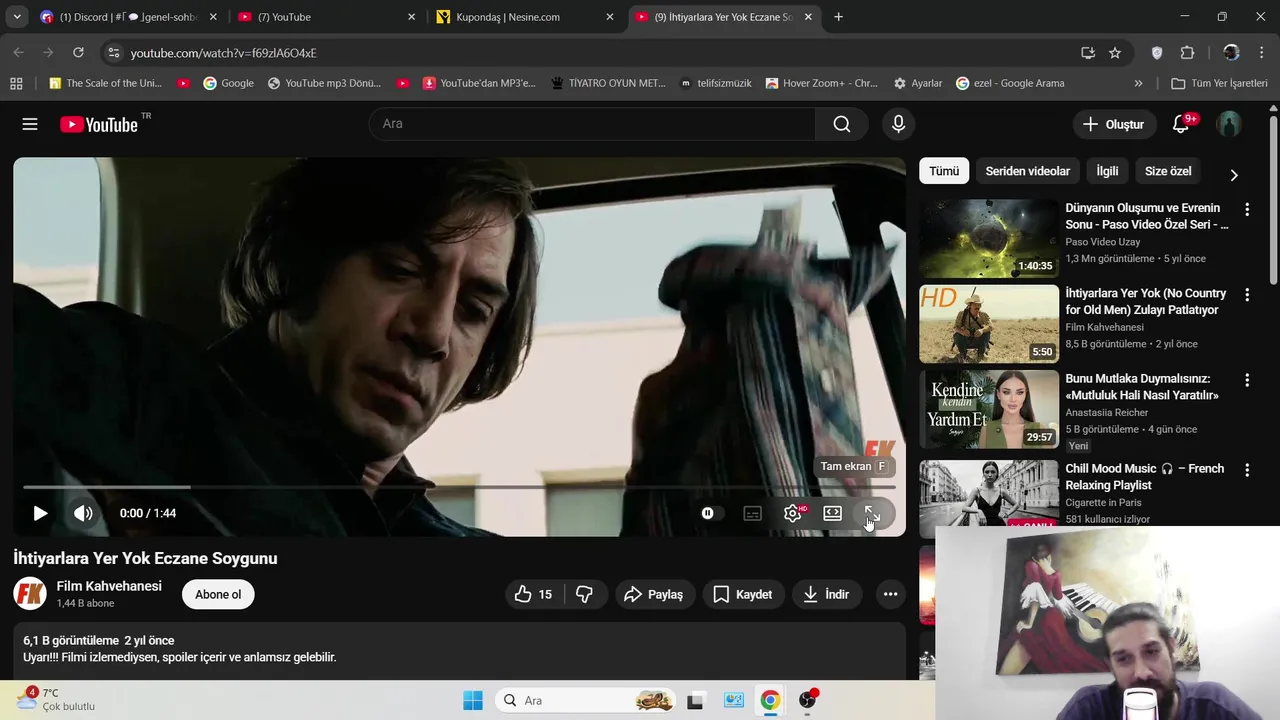Reload the page

tap(78, 53)
